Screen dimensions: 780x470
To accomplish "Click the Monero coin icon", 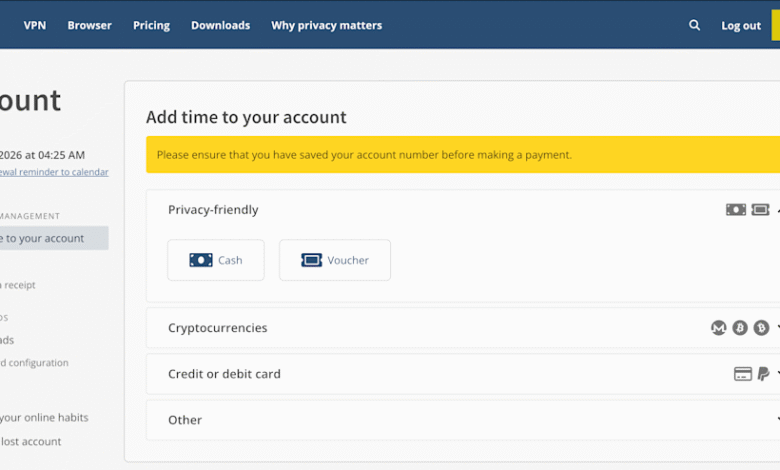I will coord(718,328).
